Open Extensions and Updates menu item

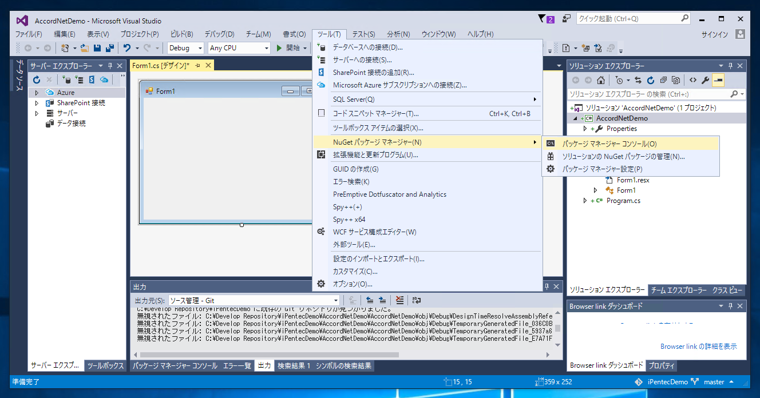(427, 155)
